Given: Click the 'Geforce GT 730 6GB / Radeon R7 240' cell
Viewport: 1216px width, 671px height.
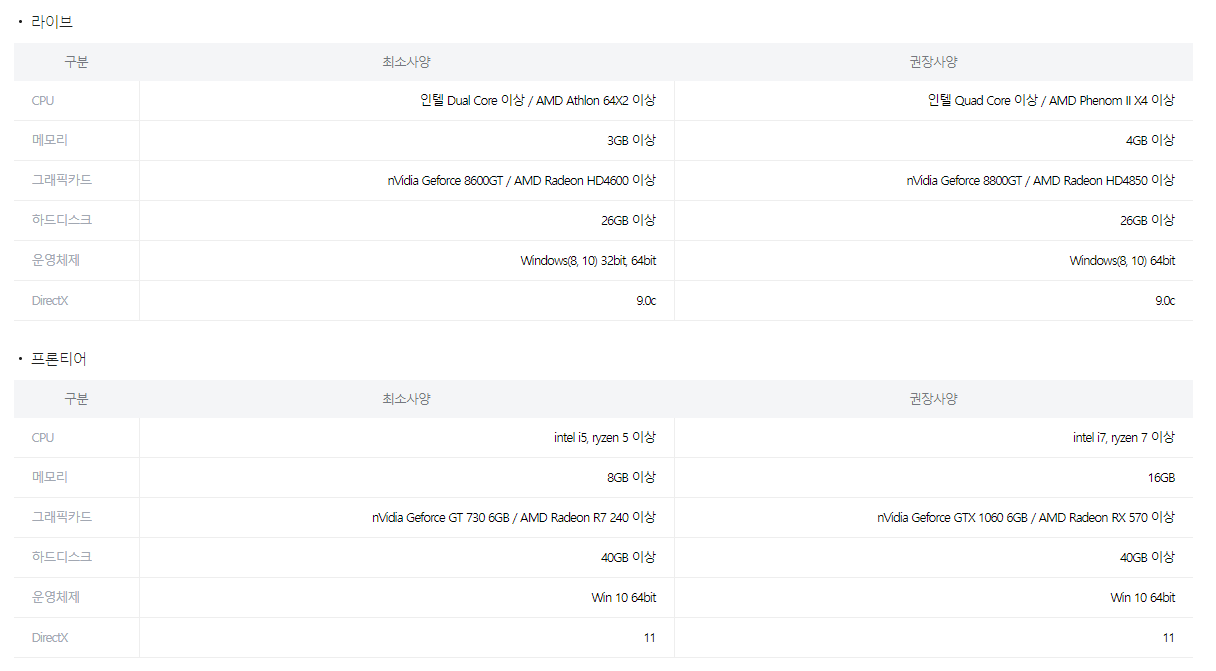Looking at the screenshot, I should pyautogui.click(x=514, y=518).
